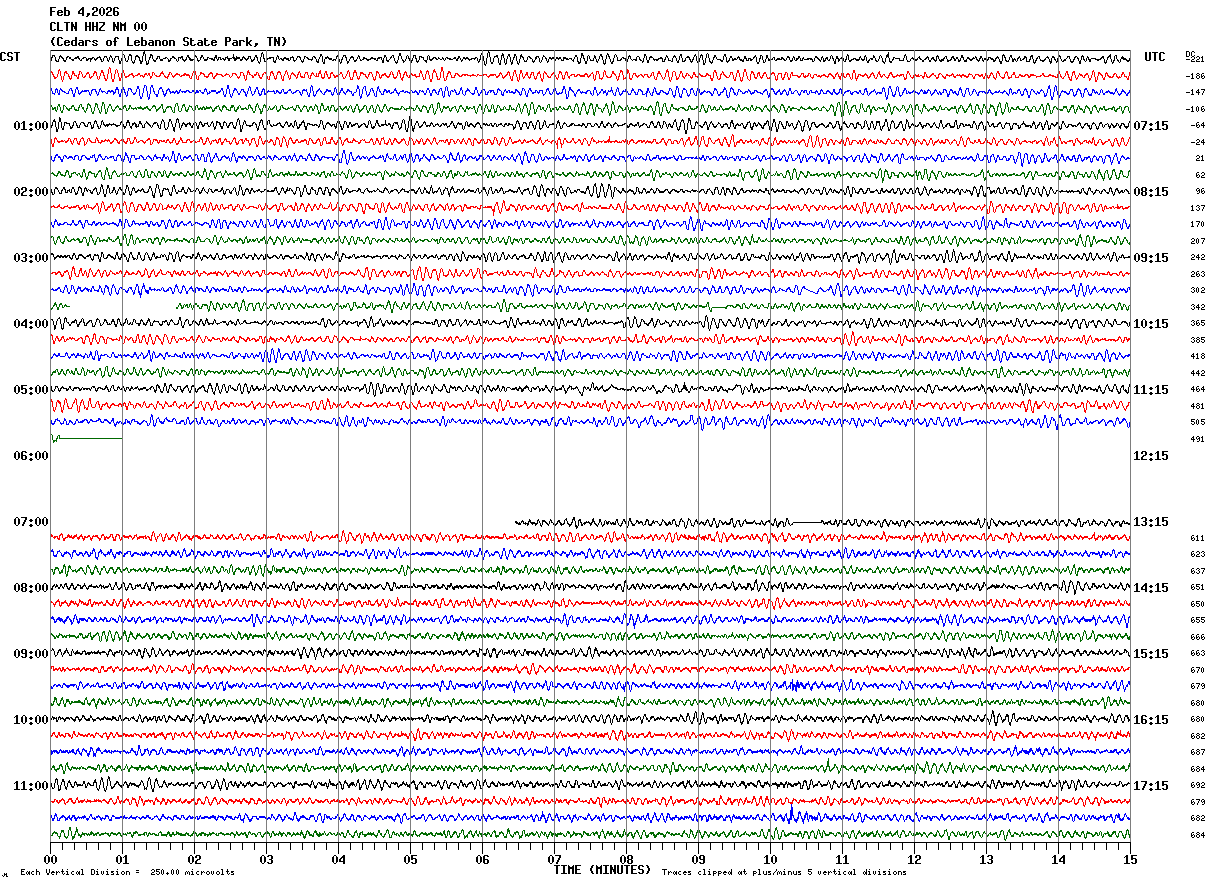Click the "TIME (MINUTES)" axis title
This screenshot has width=1210, height=886.
[x=603, y=870]
